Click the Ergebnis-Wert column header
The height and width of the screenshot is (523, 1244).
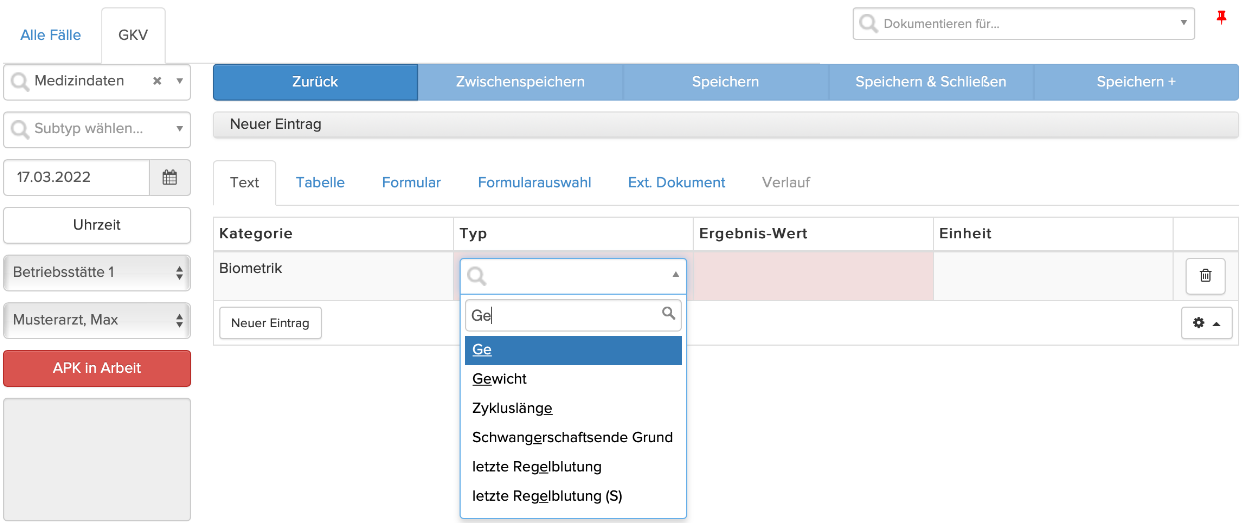pos(813,233)
